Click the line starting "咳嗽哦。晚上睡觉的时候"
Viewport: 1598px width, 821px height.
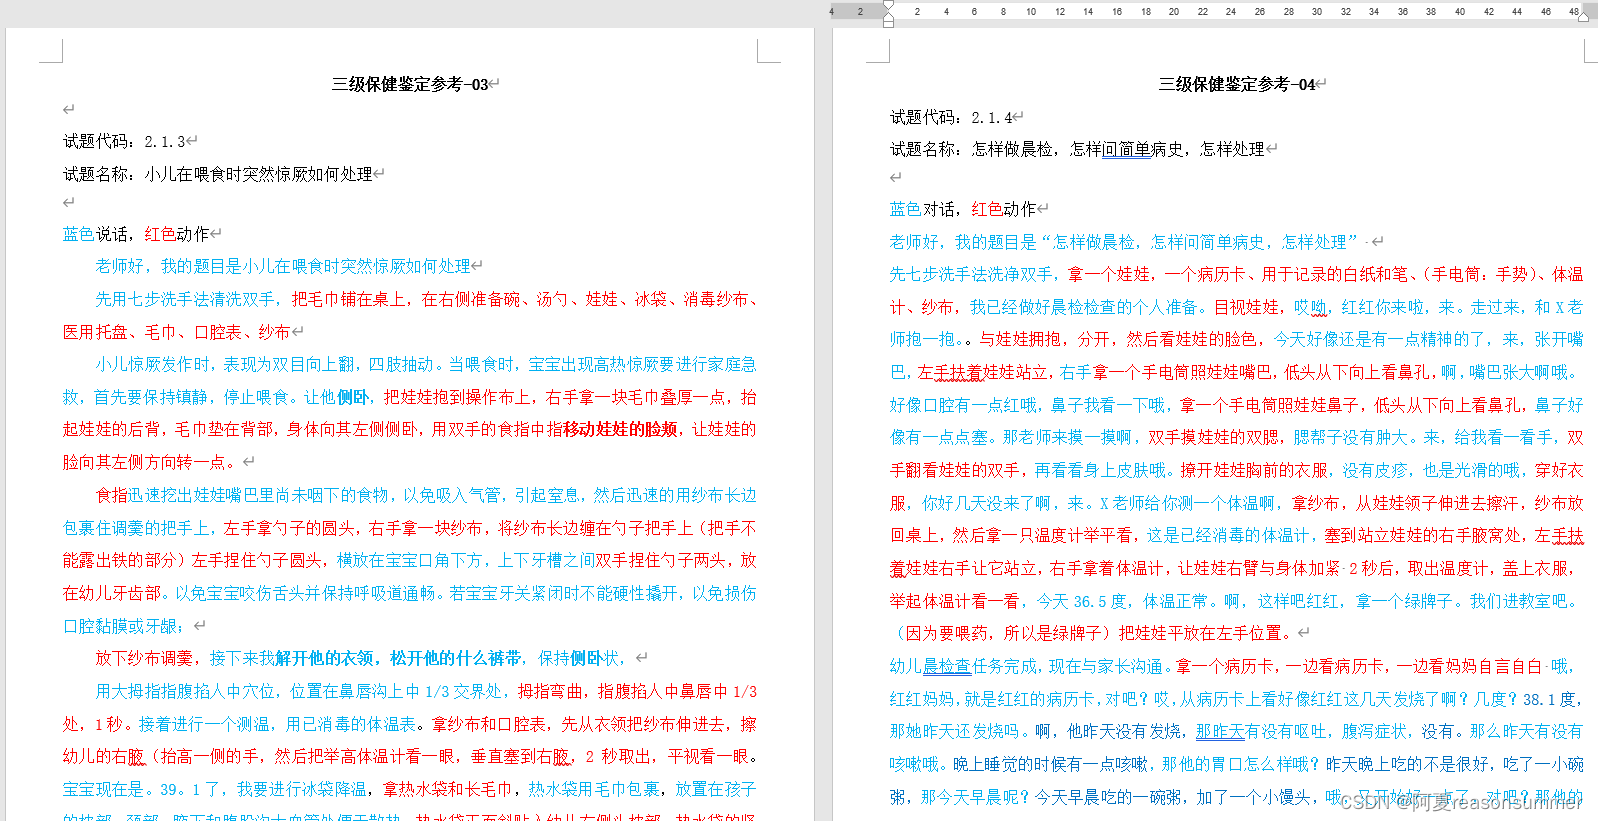pyautogui.click(x=1237, y=764)
